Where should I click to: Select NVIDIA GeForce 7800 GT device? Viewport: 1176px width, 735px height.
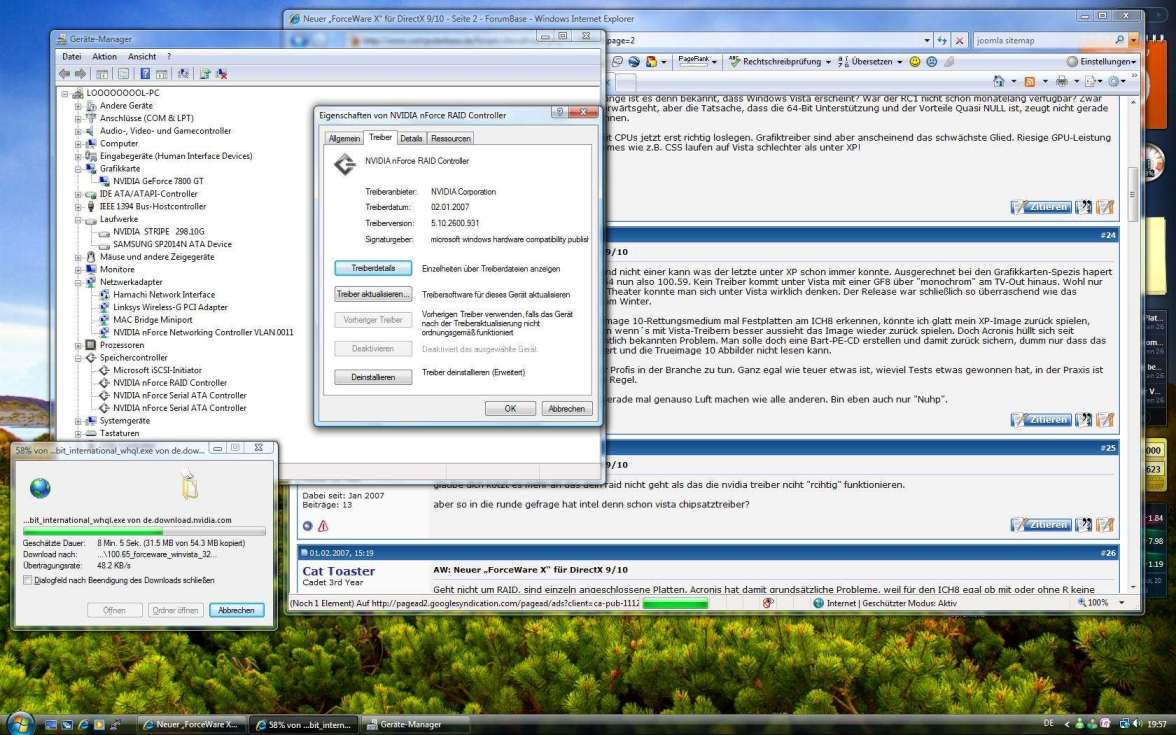point(158,181)
